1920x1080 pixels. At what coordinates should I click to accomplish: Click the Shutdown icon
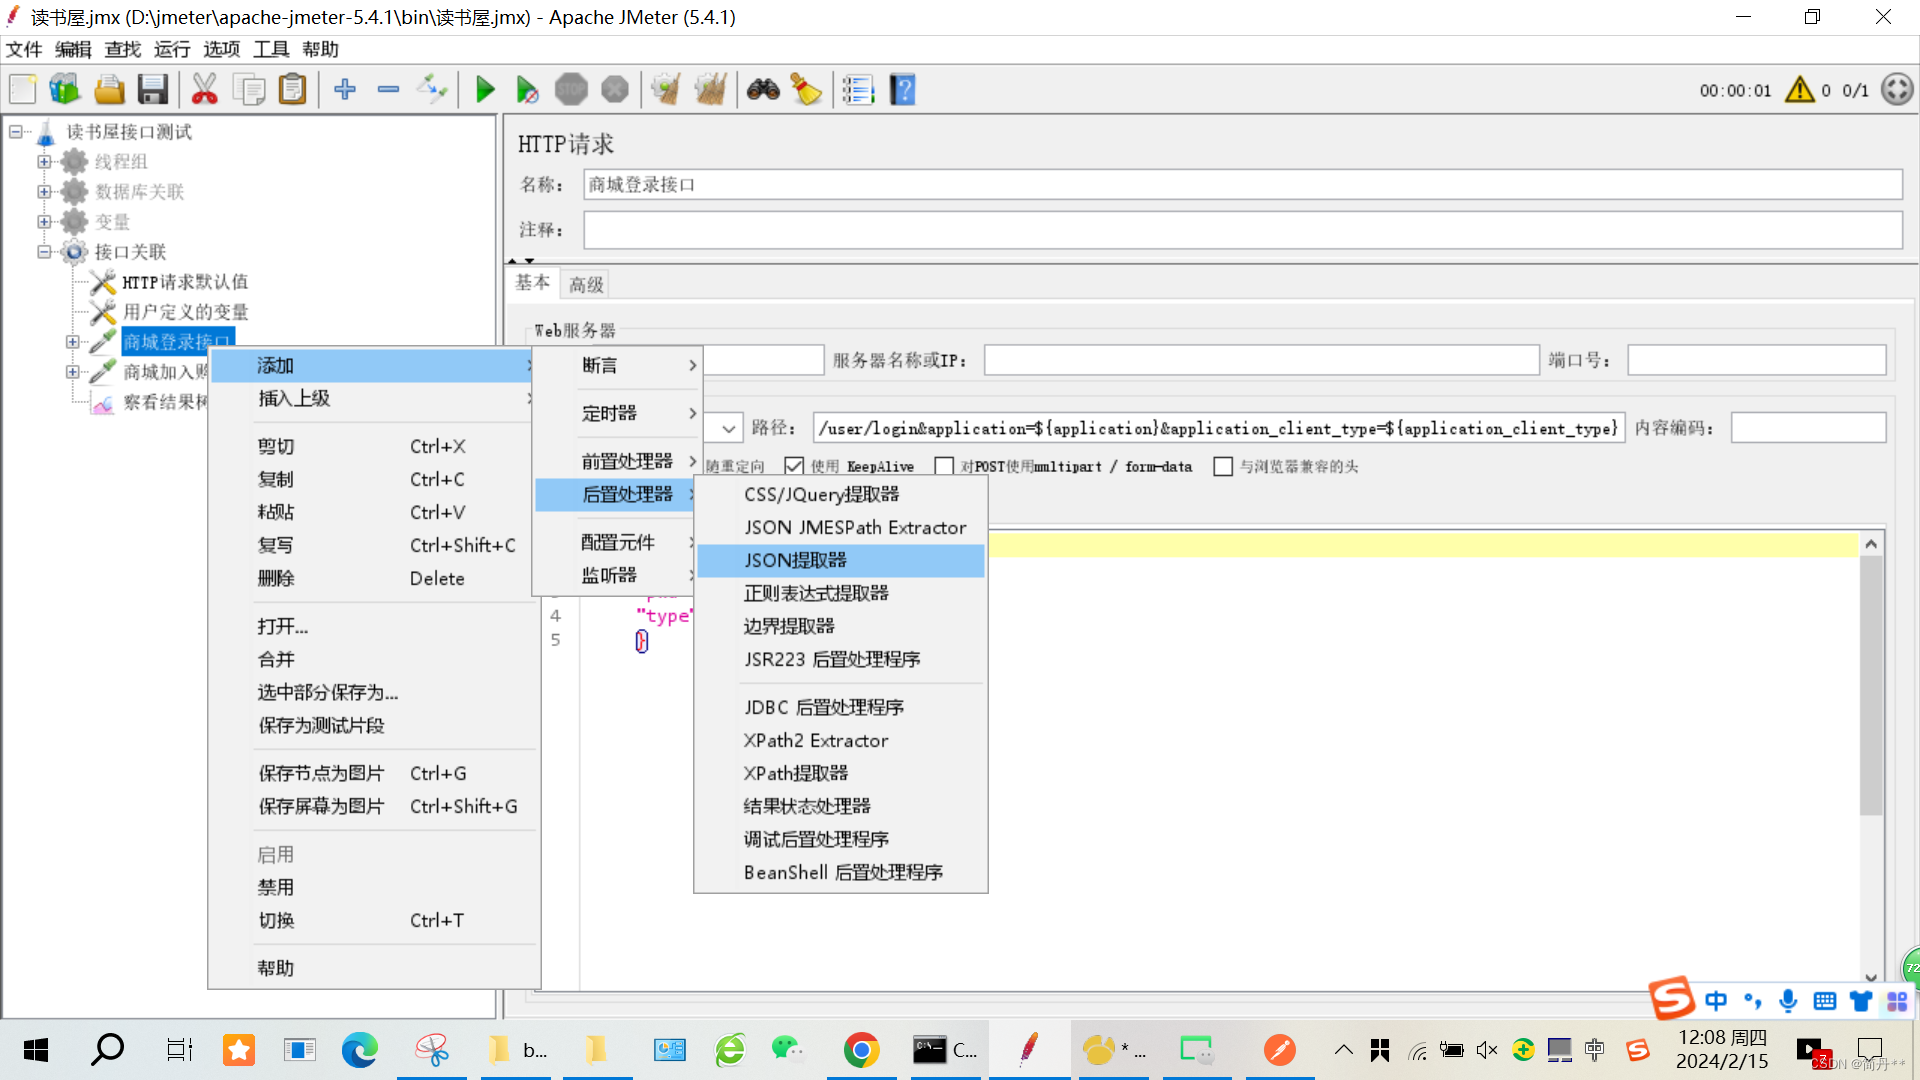click(615, 90)
